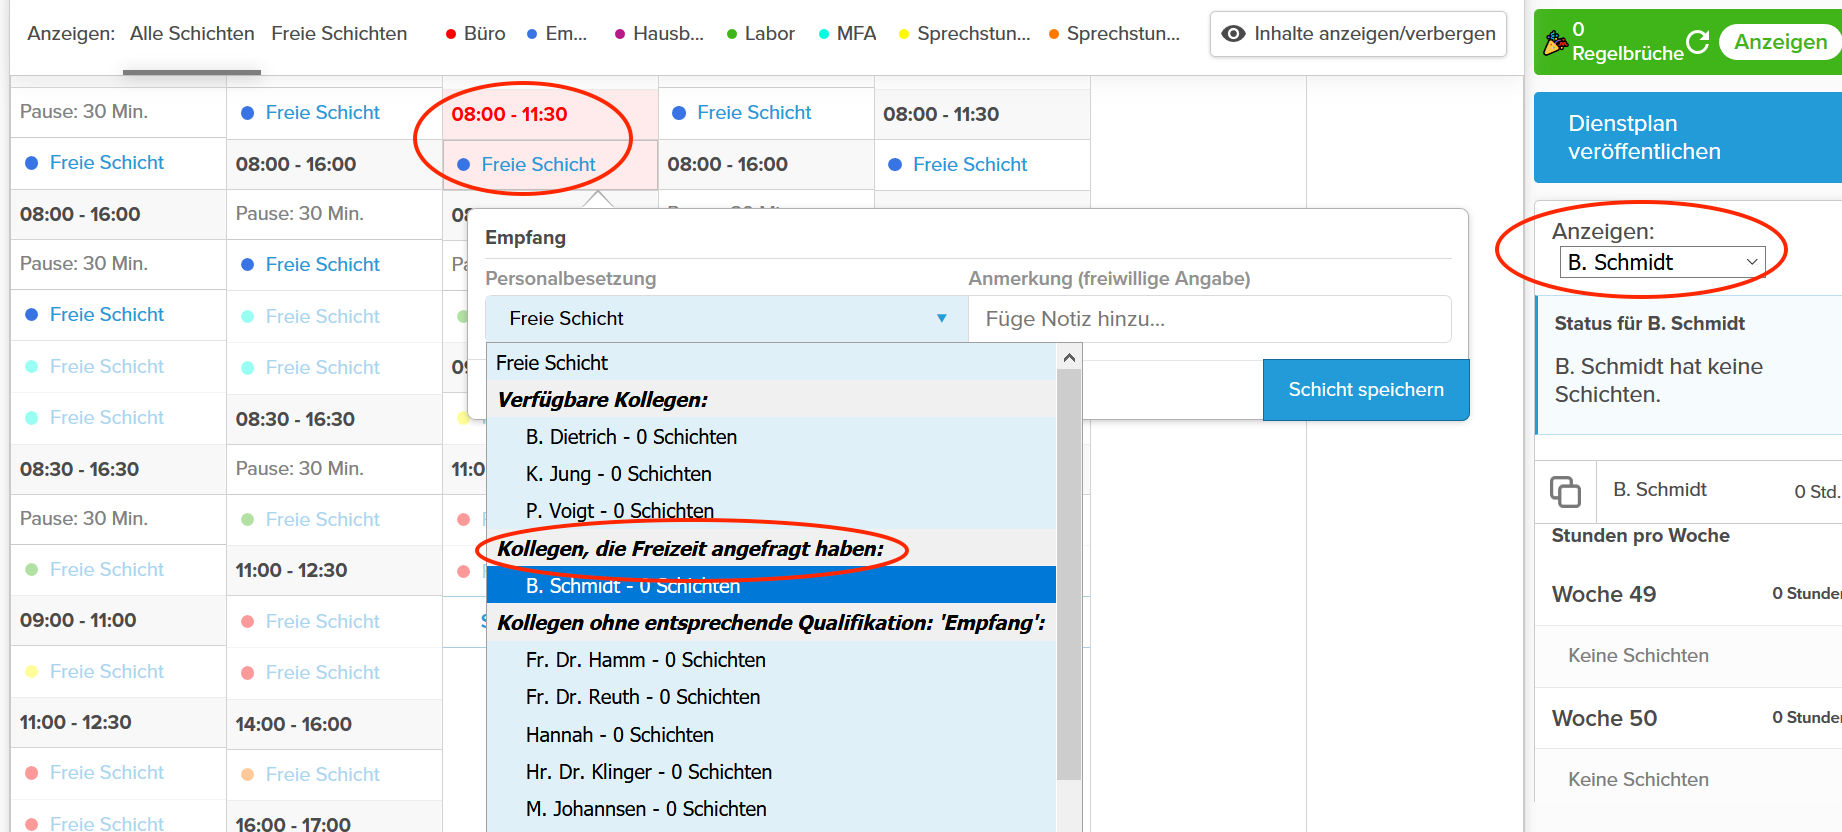Expand the Personalbesetzung dropdown arrow
This screenshot has height=832, width=1842.
(x=941, y=318)
